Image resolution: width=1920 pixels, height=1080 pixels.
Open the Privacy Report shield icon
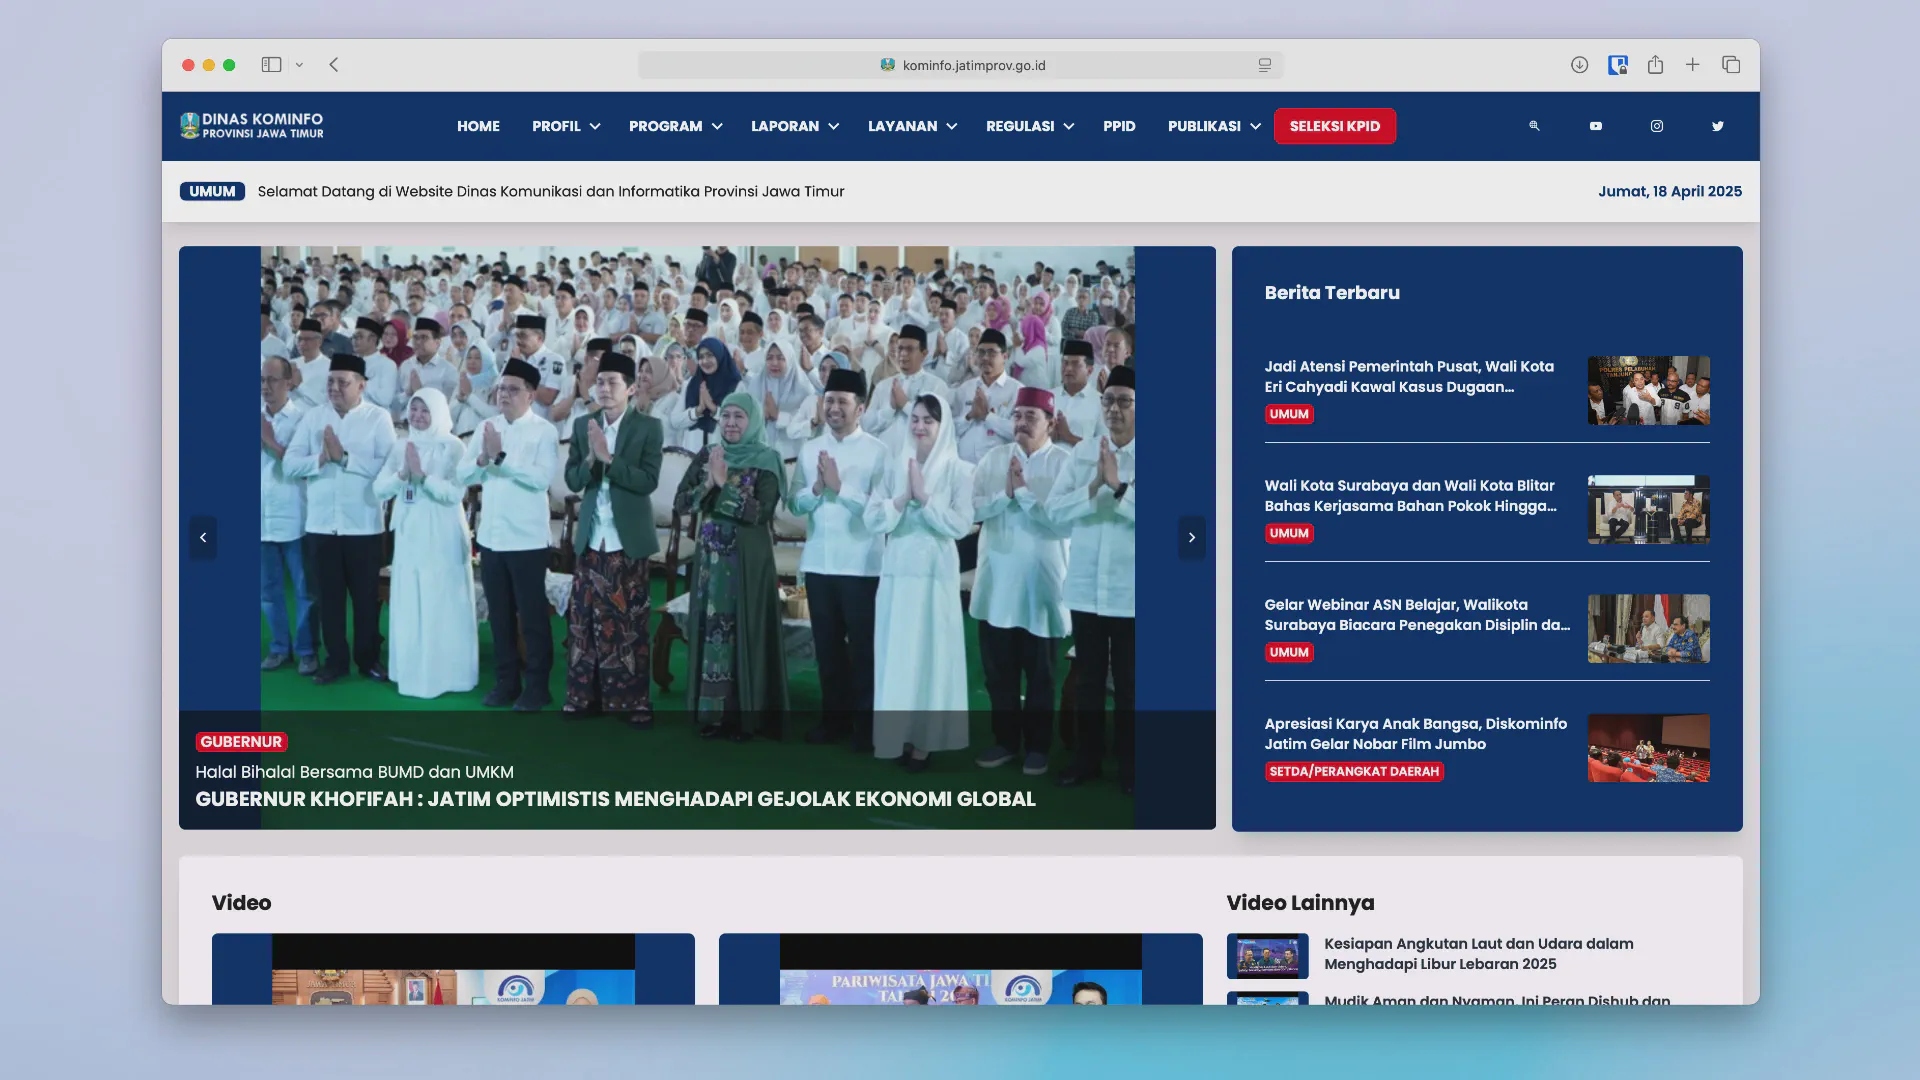(x=1617, y=64)
